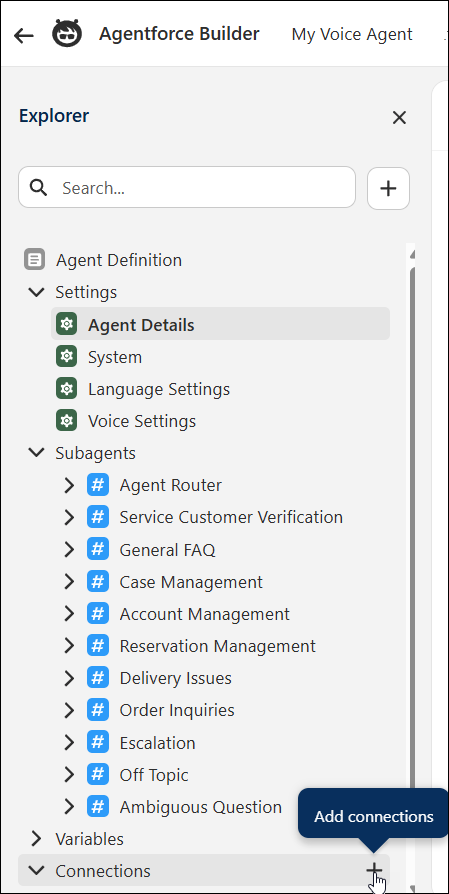Image resolution: width=449 pixels, height=894 pixels.
Task: Collapse the Subagents section chevron
Action: click(x=36, y=453)
